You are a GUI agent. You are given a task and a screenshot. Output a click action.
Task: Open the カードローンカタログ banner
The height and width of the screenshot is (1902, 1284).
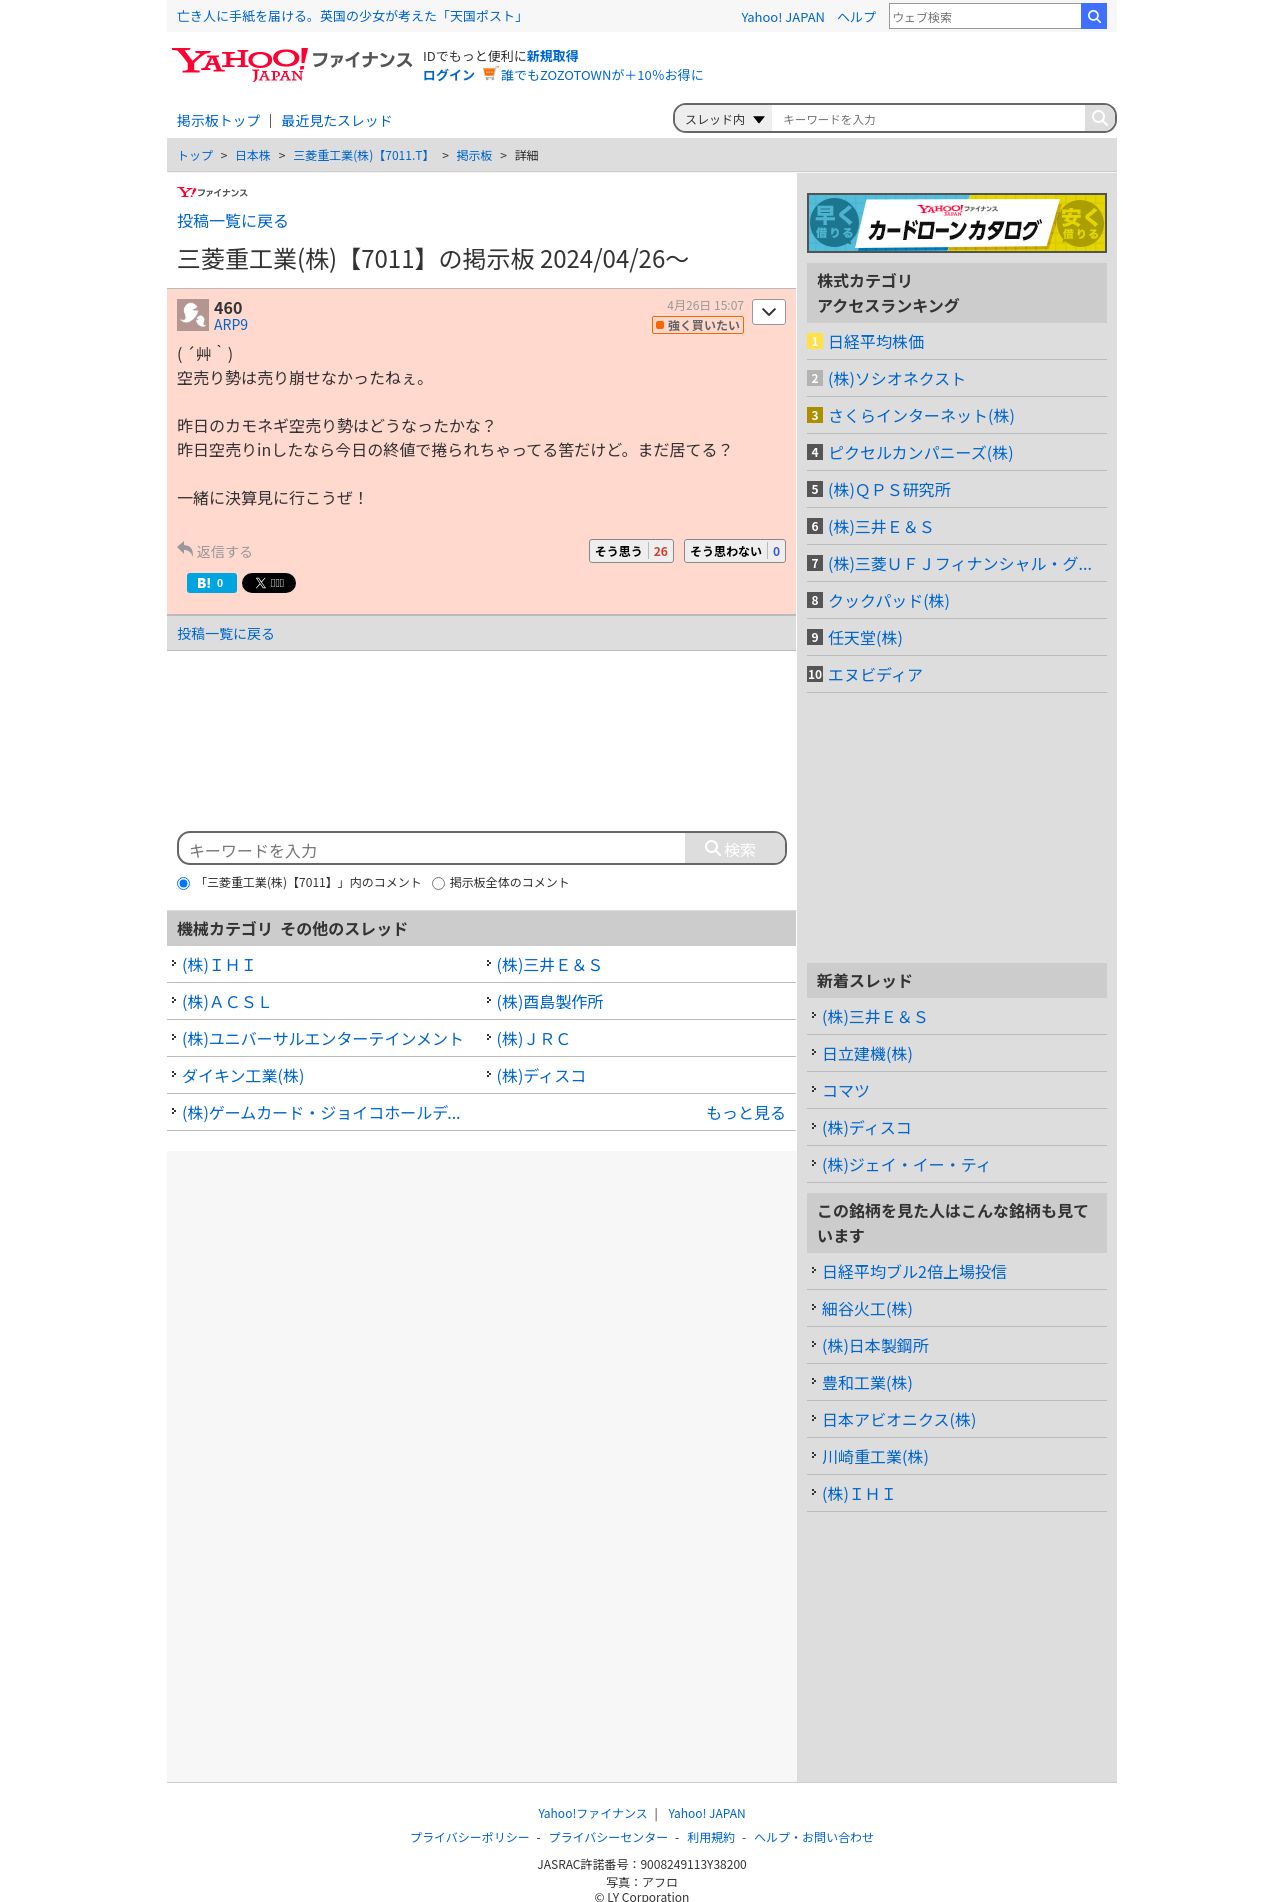pyautogui.click(x=957, y=222)
